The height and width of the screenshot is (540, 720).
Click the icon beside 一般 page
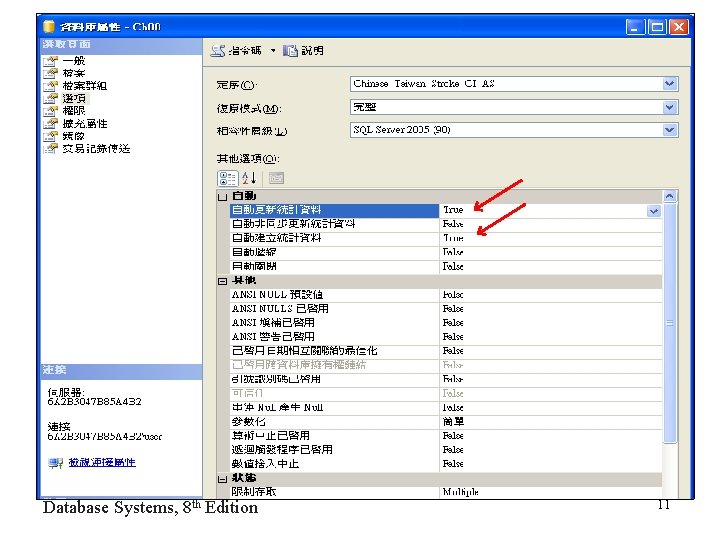coord(51,61)
